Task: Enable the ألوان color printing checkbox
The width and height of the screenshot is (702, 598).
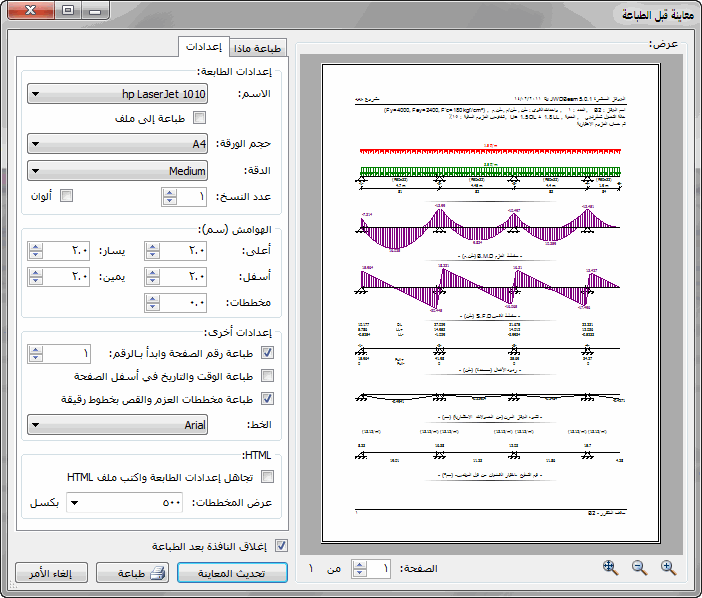Action: click(x=67, y=196)
